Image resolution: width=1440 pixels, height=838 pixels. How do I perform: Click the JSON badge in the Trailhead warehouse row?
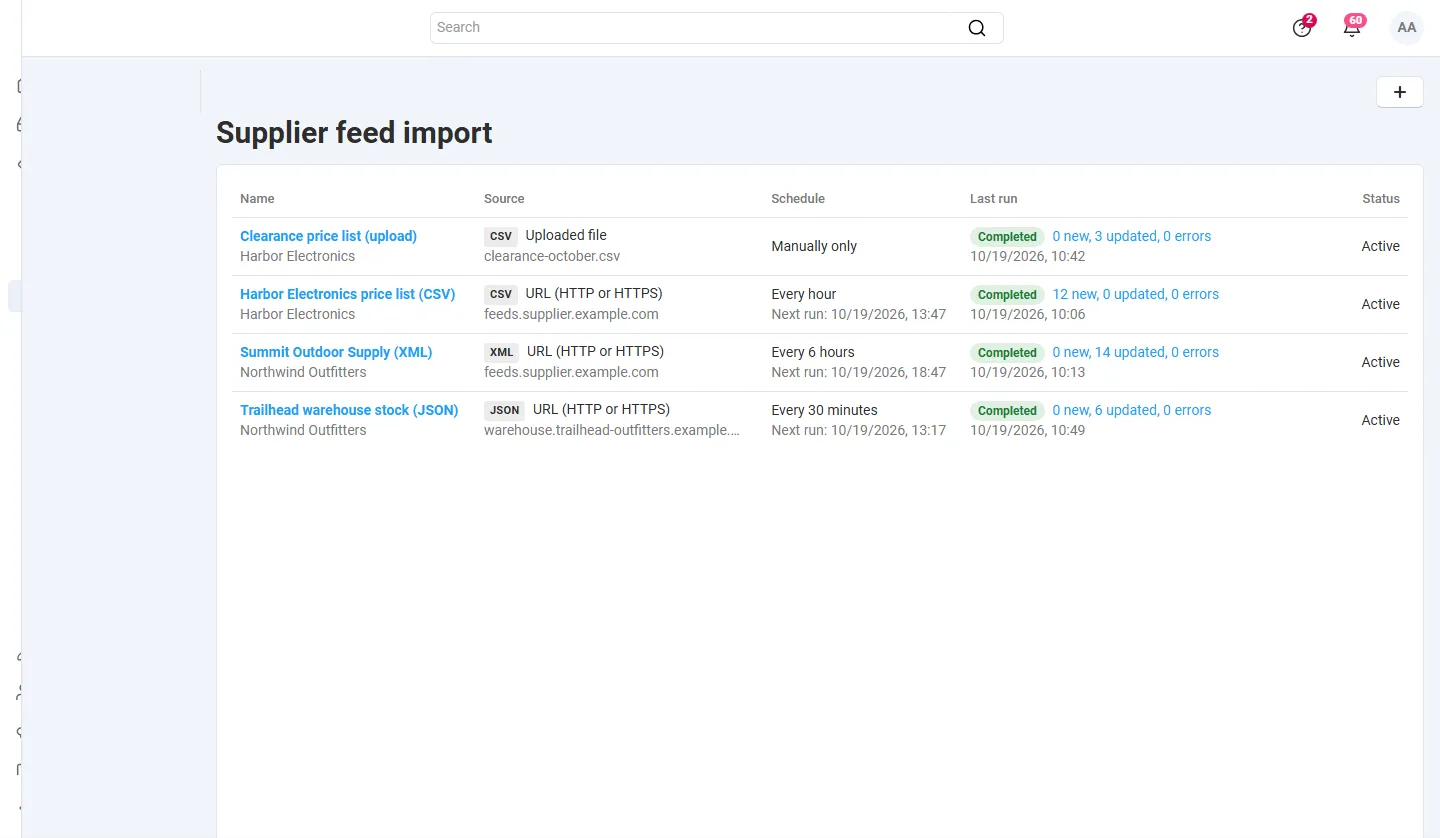tap(505, 411)
